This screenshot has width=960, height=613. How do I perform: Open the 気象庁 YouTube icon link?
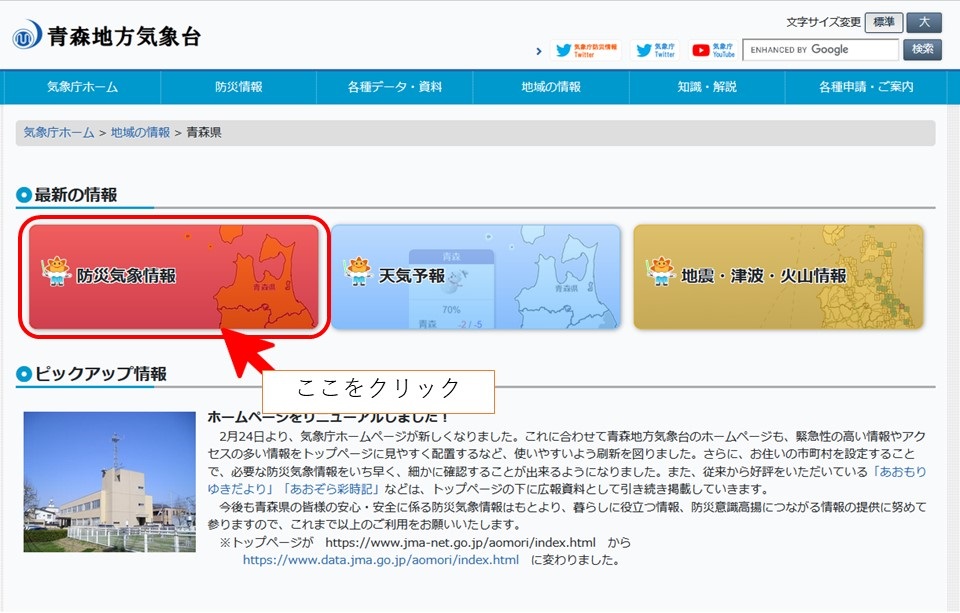pyautogui.click(x=714, y=50)
